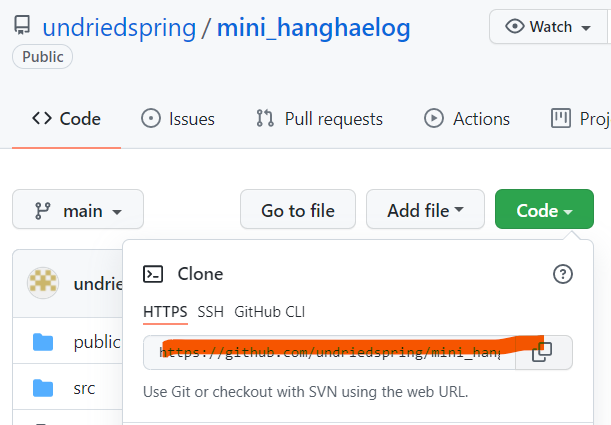Click the repository book icon
The image size is (611, 425).
pyautogui.click(x=22, y=25)
